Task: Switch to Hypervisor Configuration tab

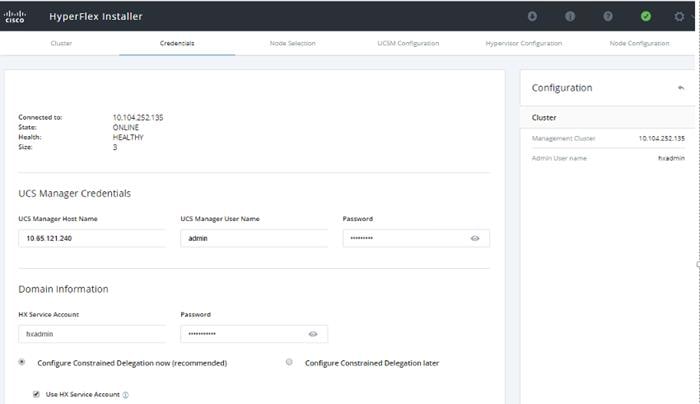Action: (524, 43)
